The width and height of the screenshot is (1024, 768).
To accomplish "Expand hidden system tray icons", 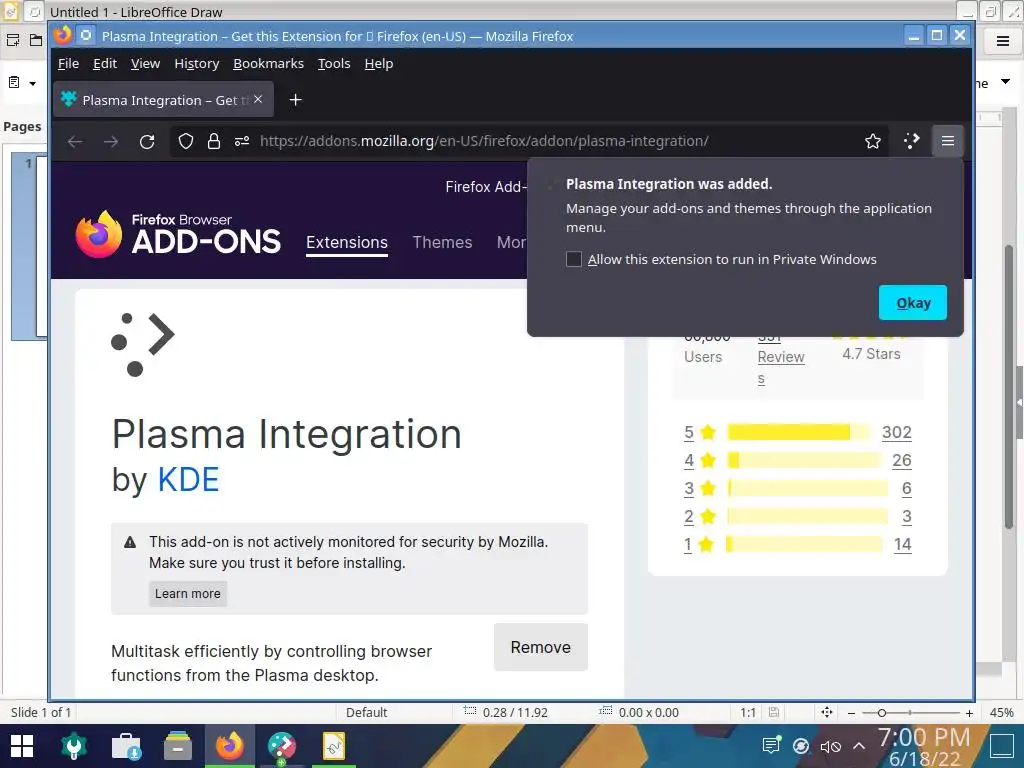I will pos(859,746).
